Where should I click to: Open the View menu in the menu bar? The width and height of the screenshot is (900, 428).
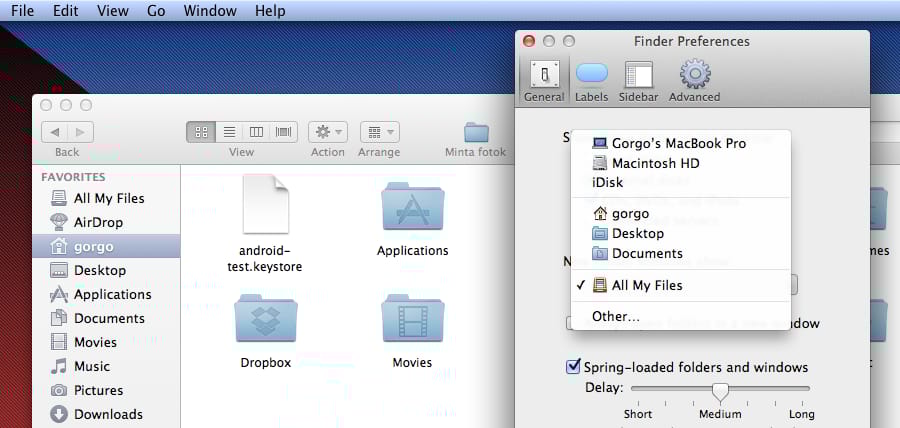click(113, 11)
